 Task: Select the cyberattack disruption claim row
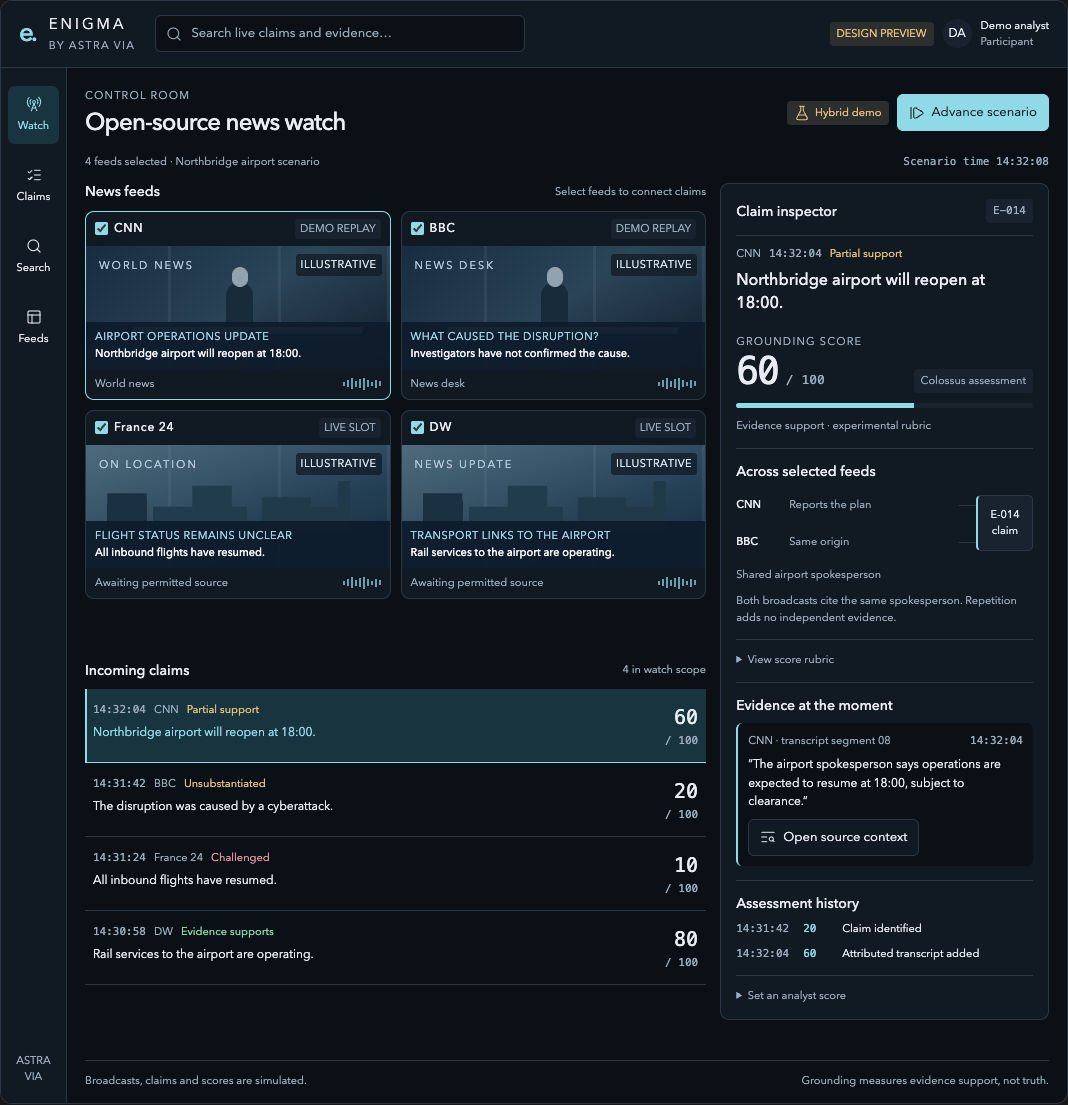pos(395,800)
